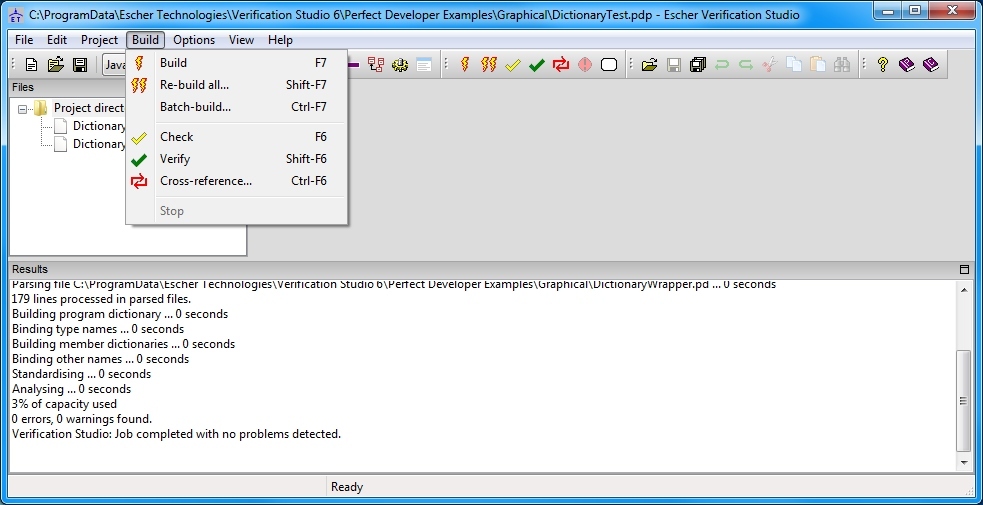Click the red Cross-reference toolbar icon
This screenshot has width=983, height=505.
(x=561, y=65)
